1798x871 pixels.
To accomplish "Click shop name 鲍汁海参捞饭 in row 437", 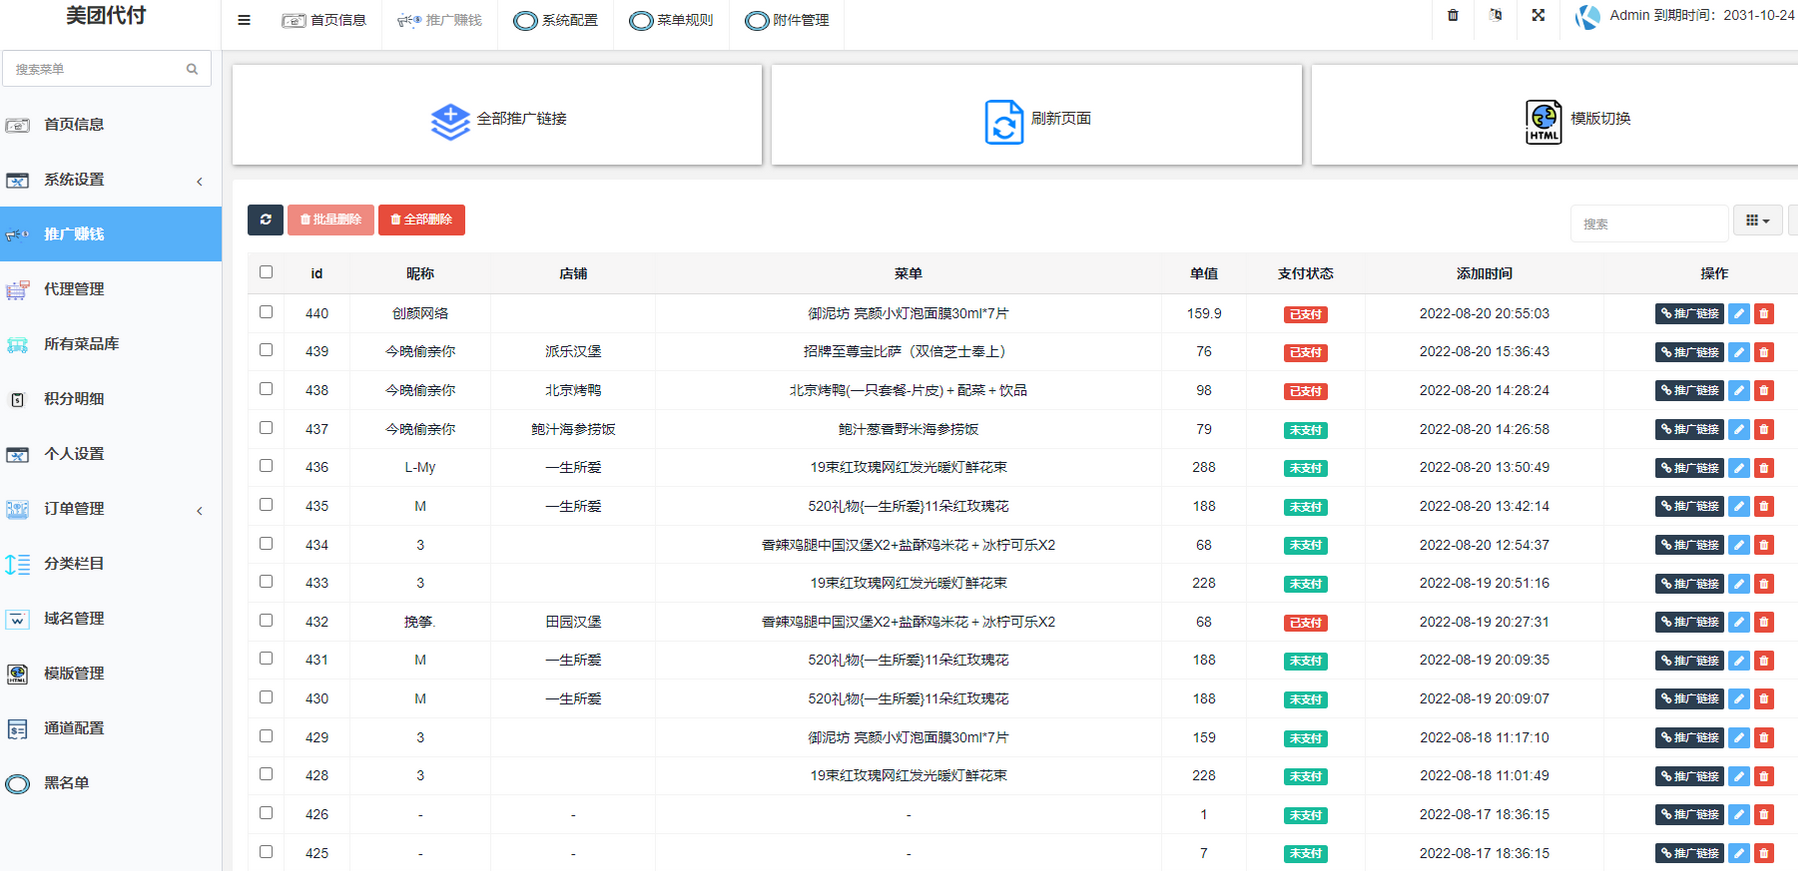I will [573, 429].
